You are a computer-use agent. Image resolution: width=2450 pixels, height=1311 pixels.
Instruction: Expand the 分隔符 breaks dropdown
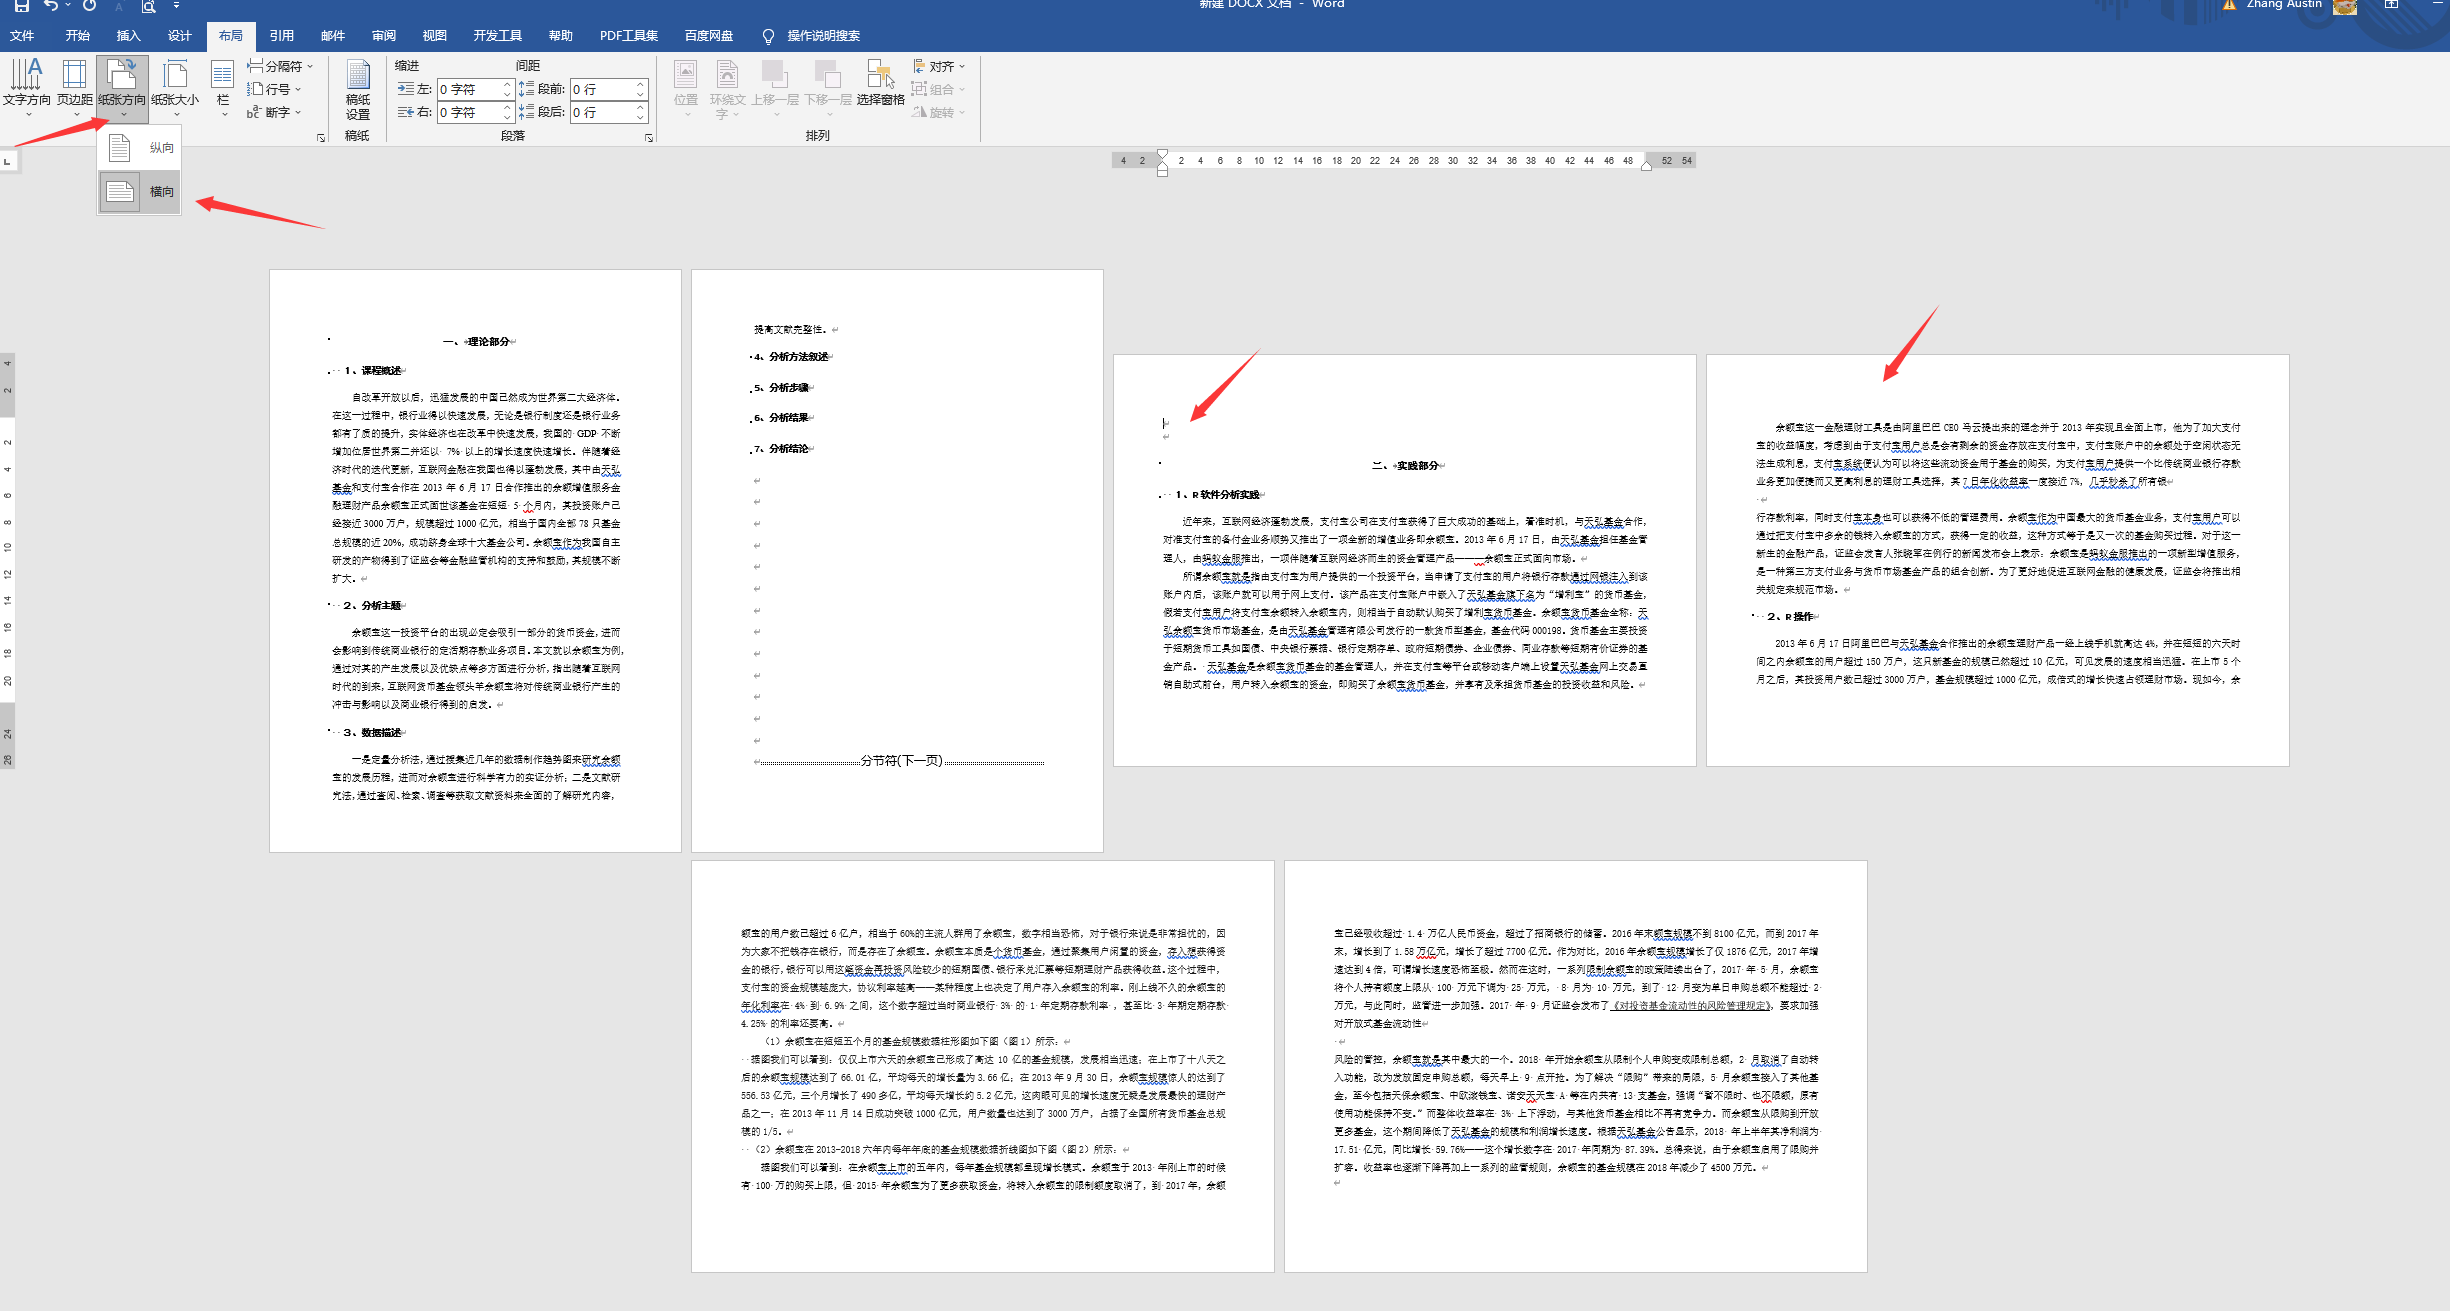[283, 66]
